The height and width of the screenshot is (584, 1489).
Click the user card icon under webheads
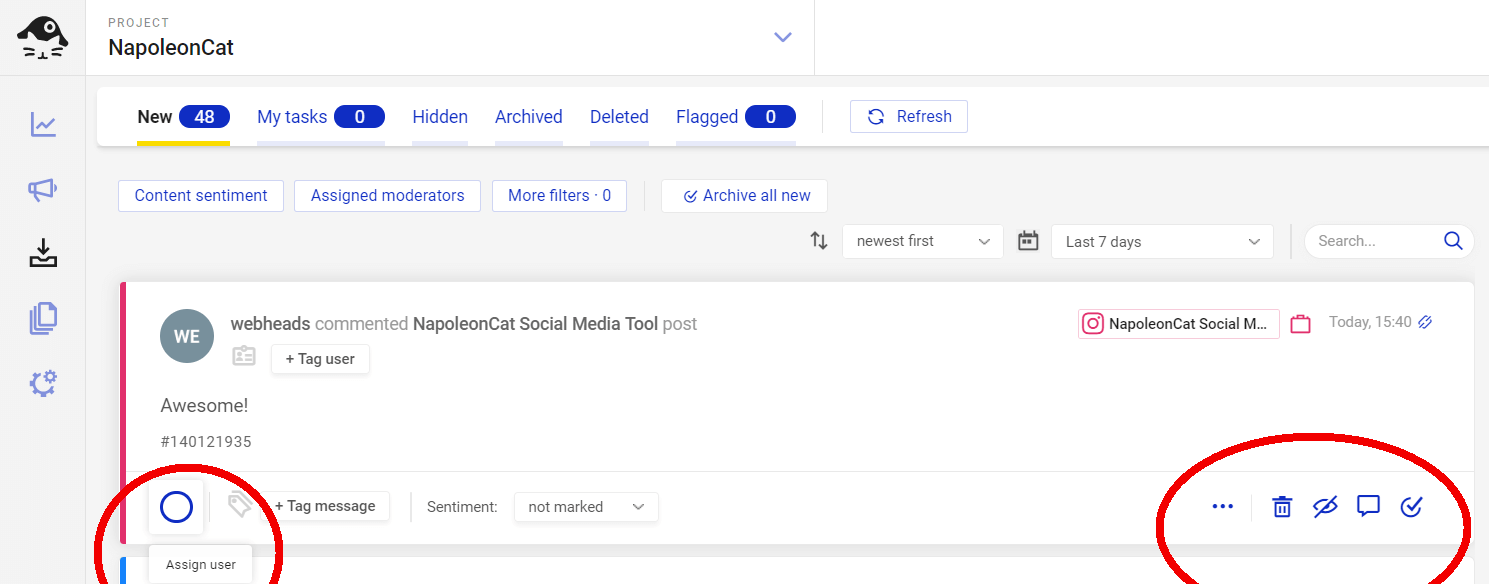click(x=244, y=357)
